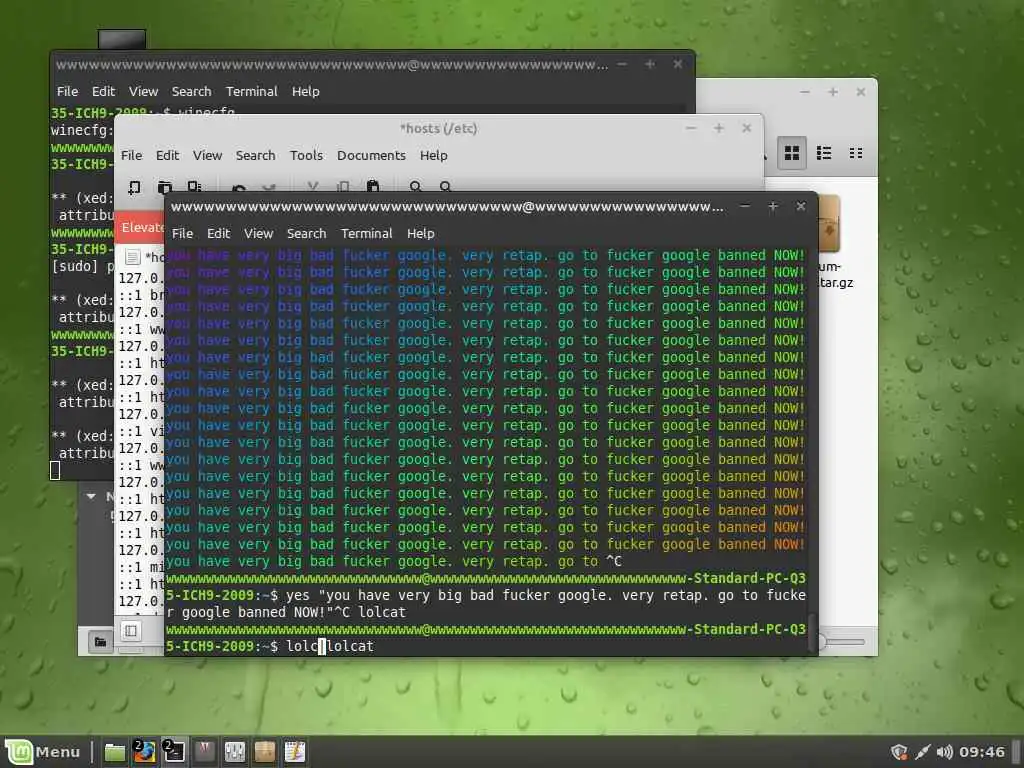Open the update shield tray icon
Screen dimensions: 1024x768
(x=899, y=752)
